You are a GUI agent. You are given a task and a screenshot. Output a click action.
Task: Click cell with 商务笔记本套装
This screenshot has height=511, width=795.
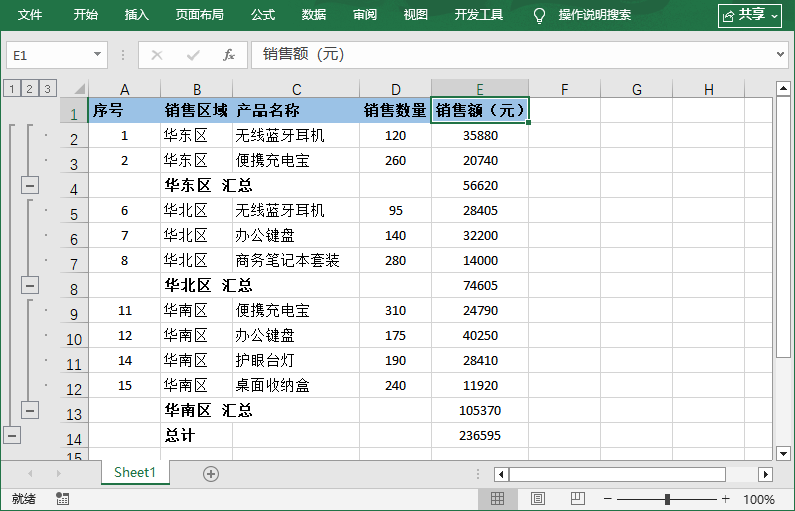pyautogui.click(x=296, y=261)
